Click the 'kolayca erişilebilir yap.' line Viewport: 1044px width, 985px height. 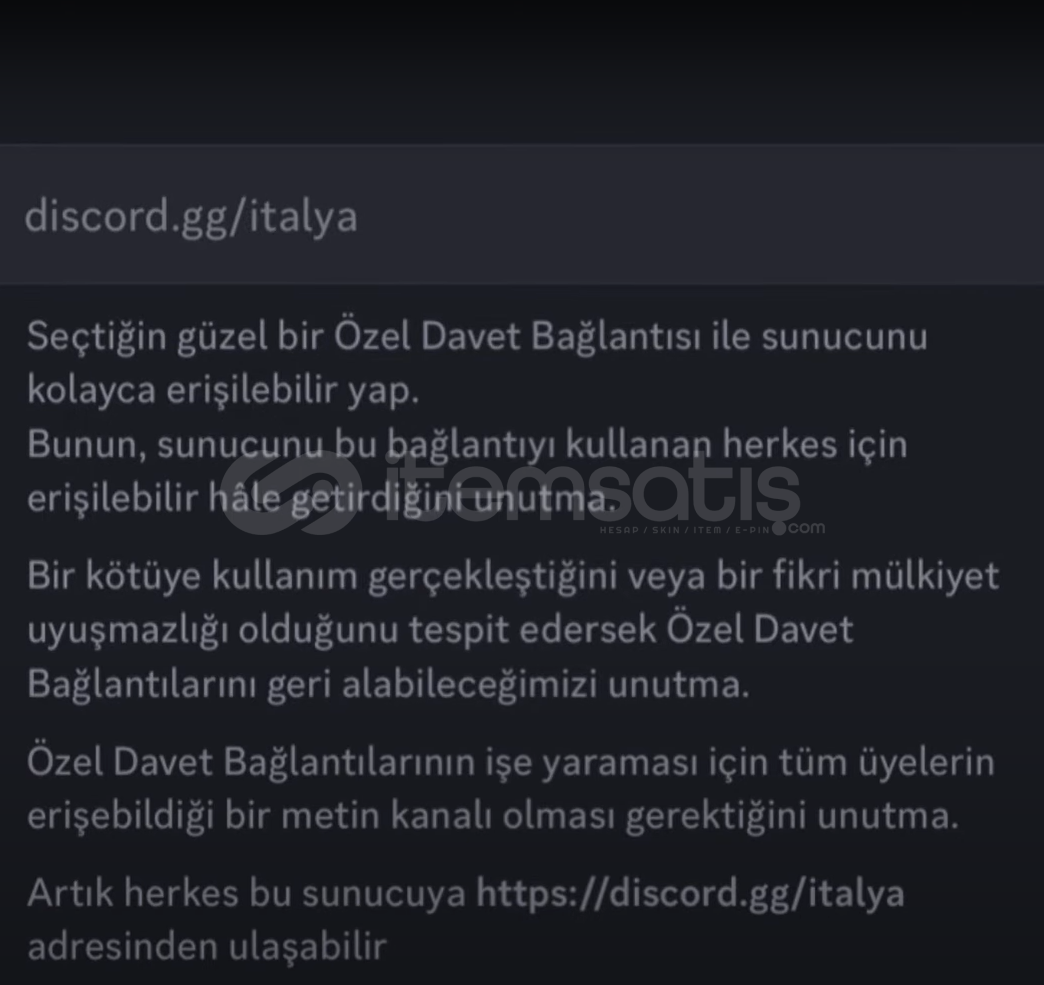click(223, 391)
